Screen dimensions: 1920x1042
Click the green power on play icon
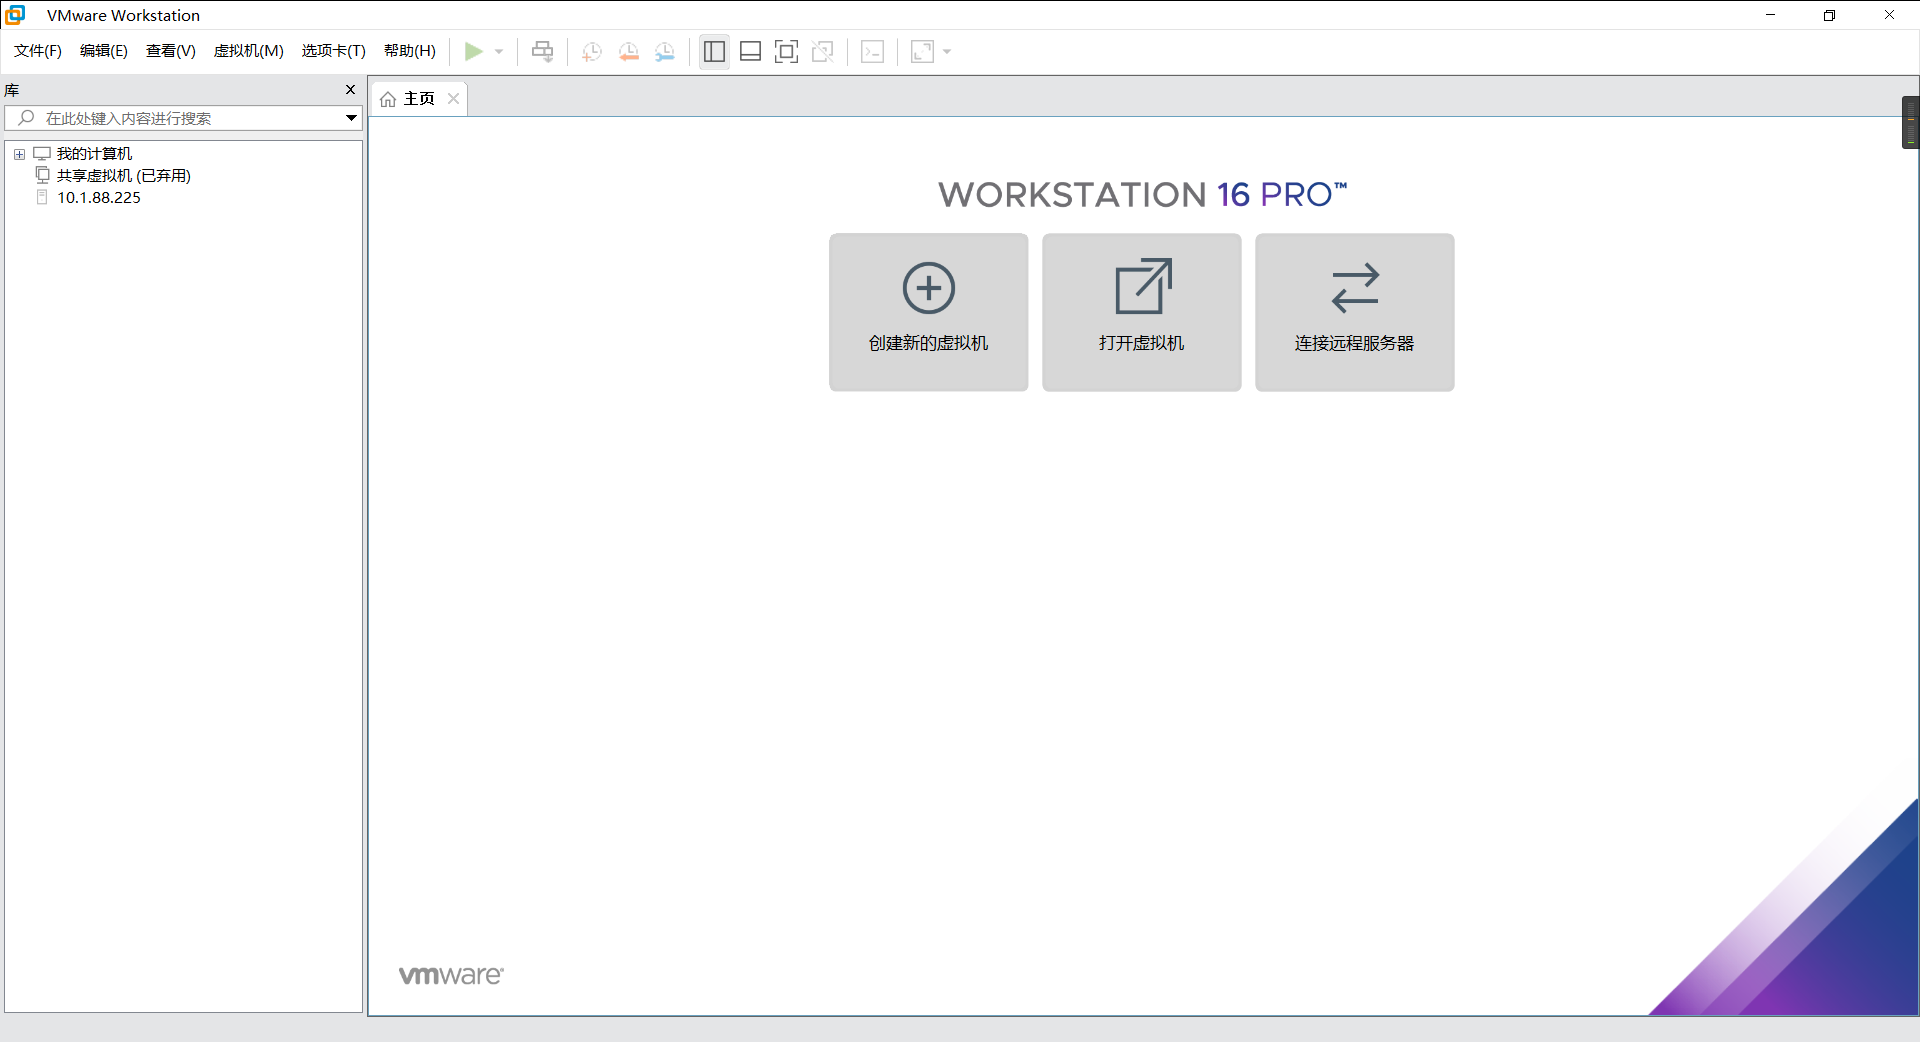(x=473, y=51)
